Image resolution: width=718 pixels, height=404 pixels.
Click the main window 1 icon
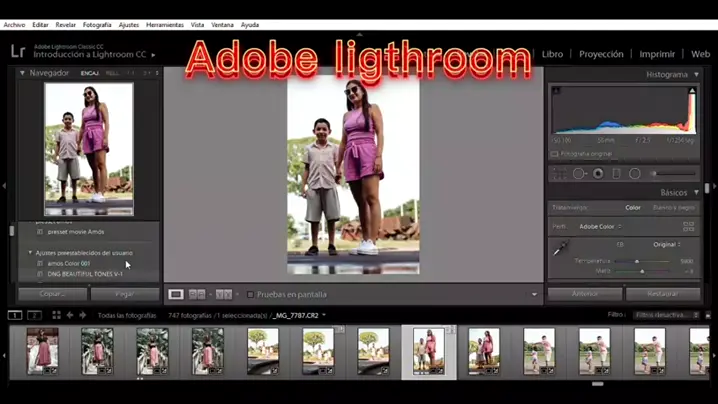pyautogui.click(x=15, y=315)
